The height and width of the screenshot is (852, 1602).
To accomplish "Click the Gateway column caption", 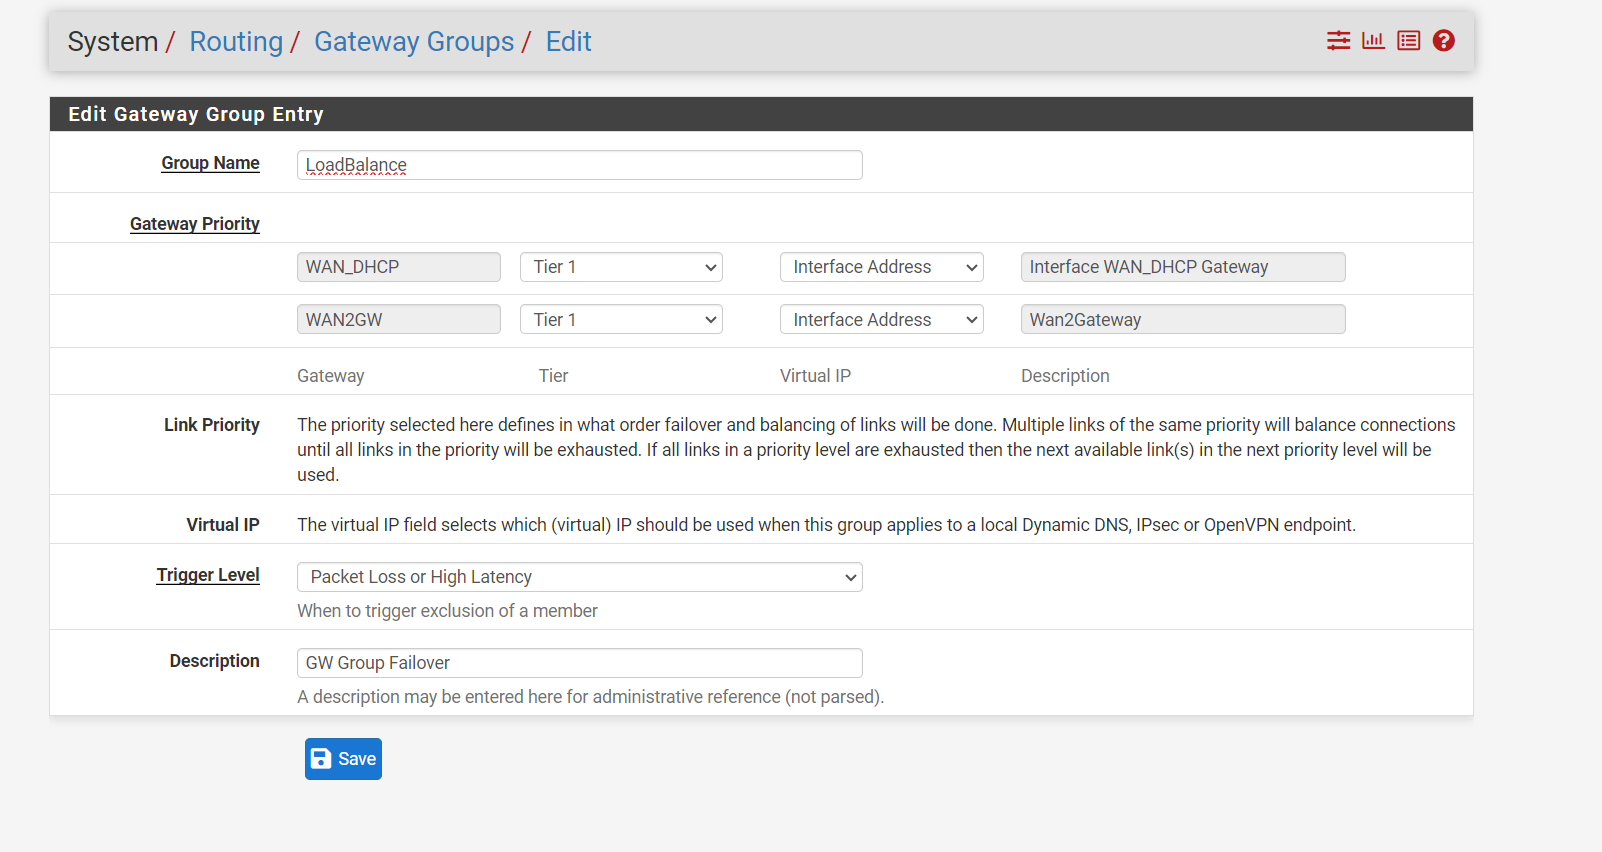I will coord(331,376).
